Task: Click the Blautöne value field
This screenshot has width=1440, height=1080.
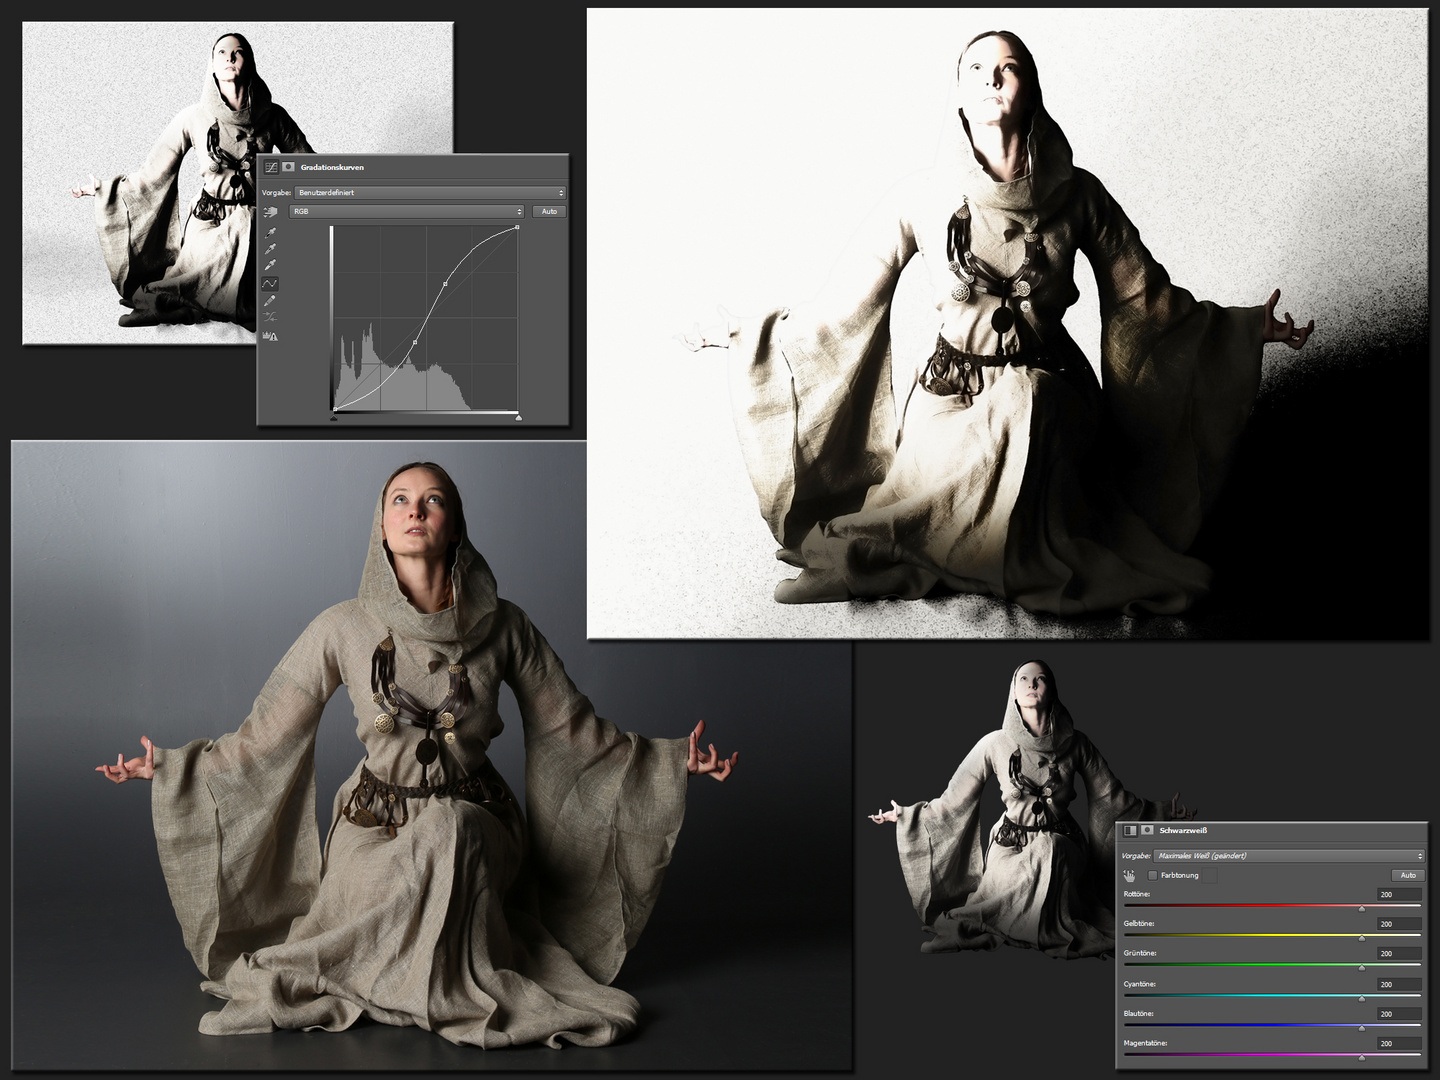Action: pyautogui.click(x=1399, y=1014)
